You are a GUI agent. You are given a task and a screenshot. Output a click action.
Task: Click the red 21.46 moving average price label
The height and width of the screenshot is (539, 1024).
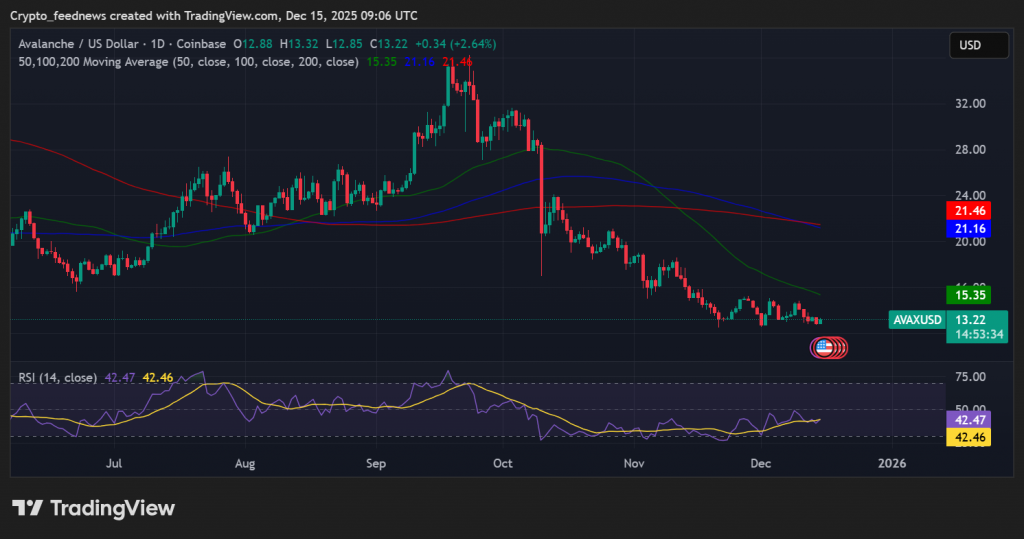point(968,211)
